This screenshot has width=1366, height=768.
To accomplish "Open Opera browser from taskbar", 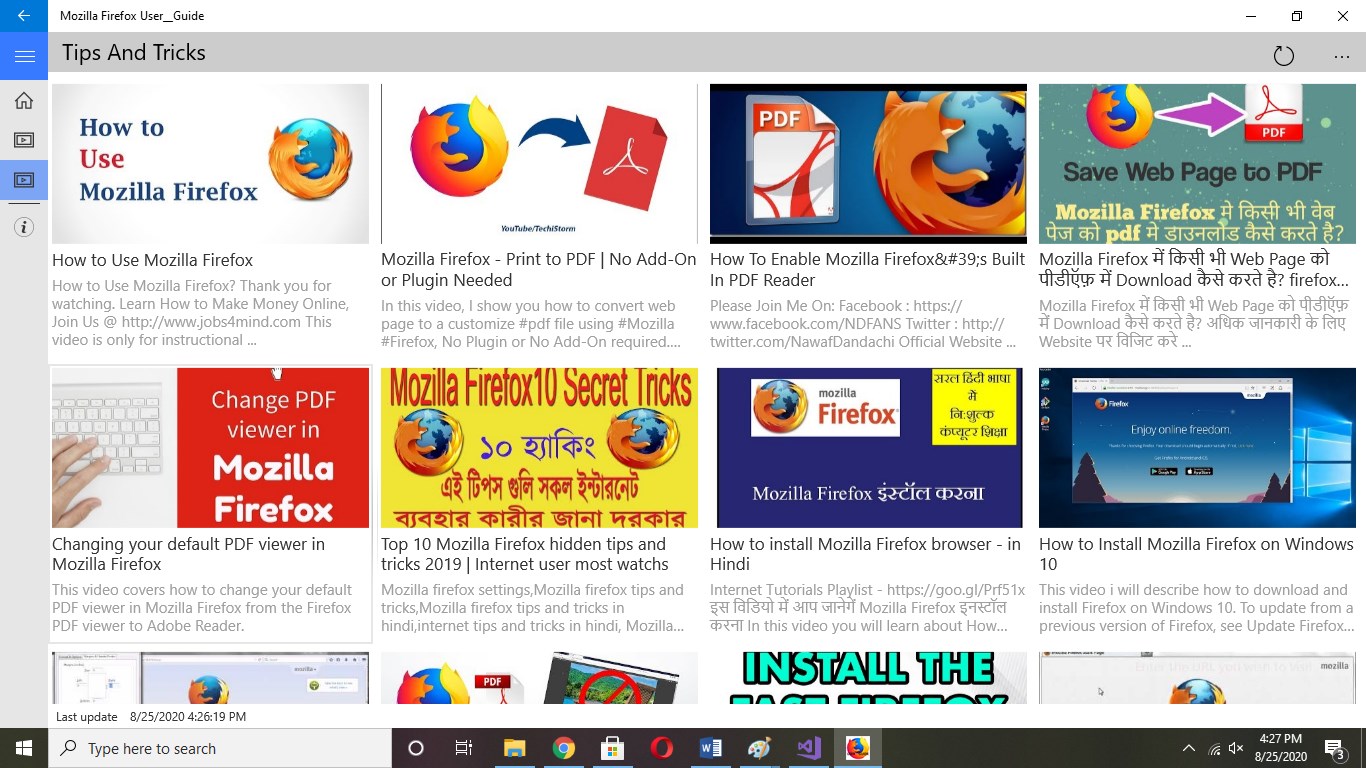I will (x=661, y=748).
